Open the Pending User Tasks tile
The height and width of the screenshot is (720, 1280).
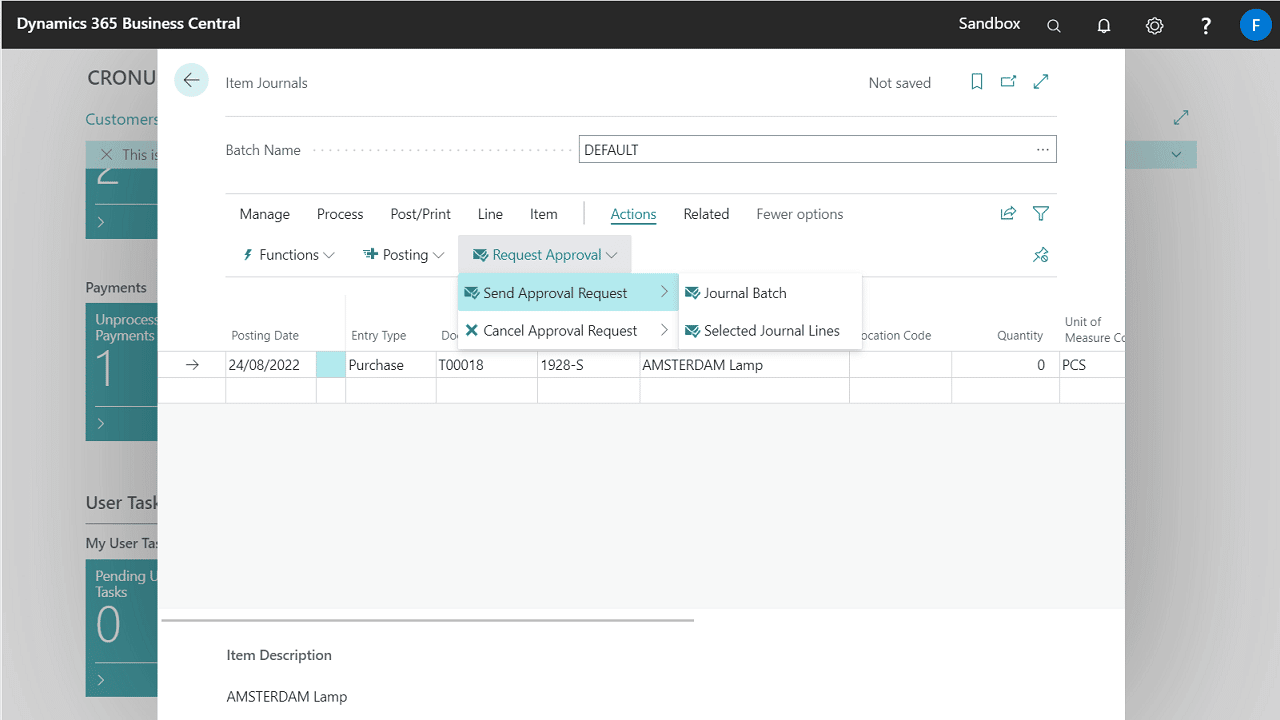(121, 628)
